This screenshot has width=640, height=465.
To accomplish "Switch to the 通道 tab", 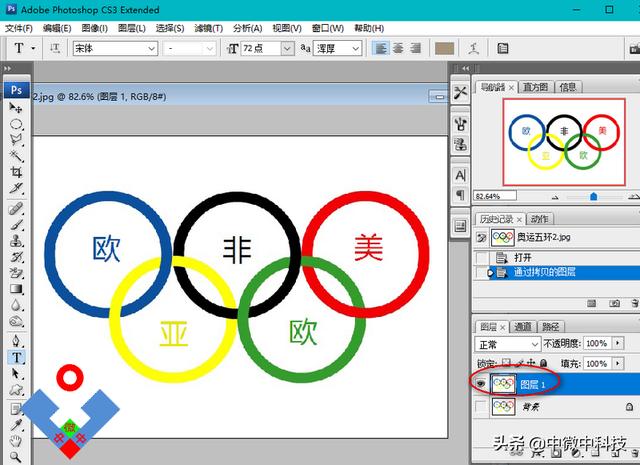I will (x=523, y=327).
